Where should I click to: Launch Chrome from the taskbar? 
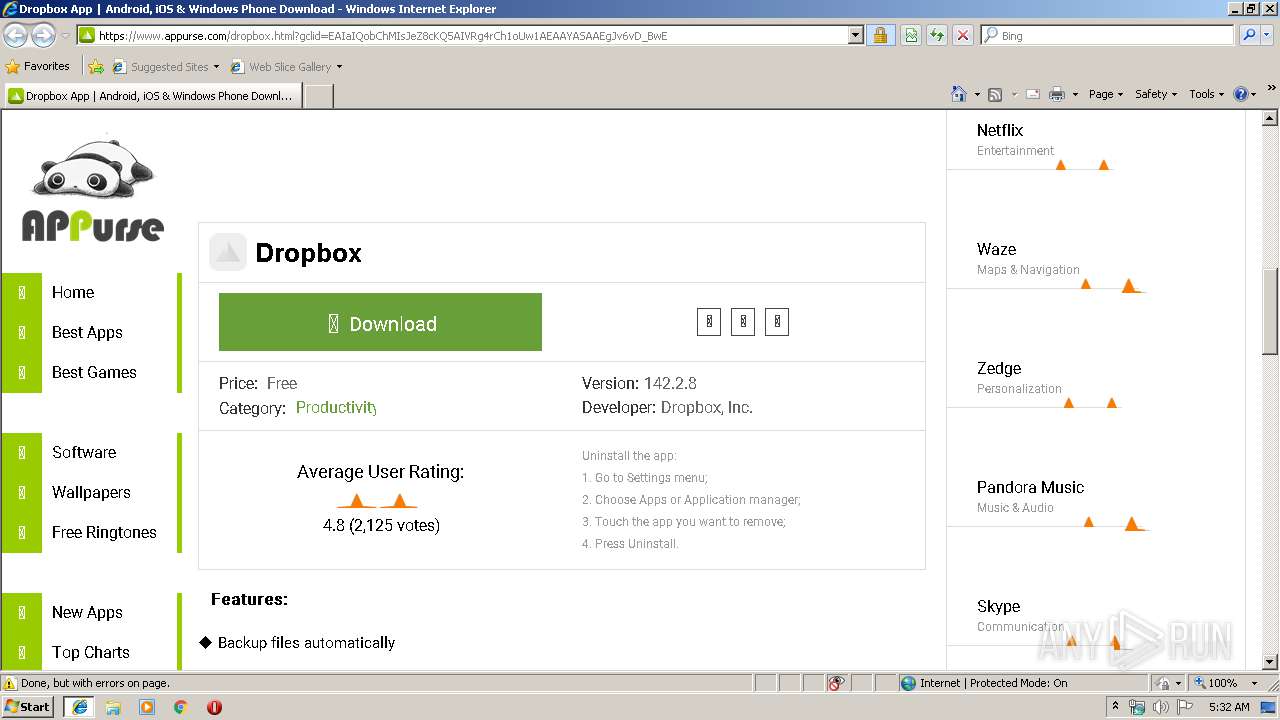click(180, 706)
